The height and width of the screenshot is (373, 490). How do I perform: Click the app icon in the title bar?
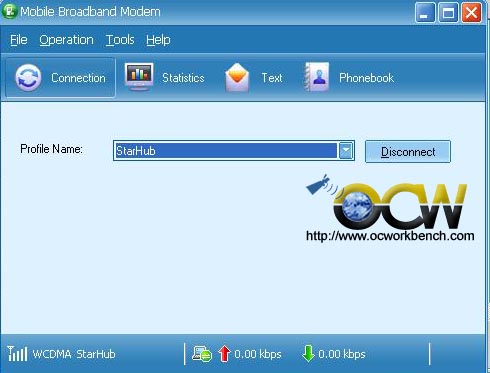click(9, 11)
